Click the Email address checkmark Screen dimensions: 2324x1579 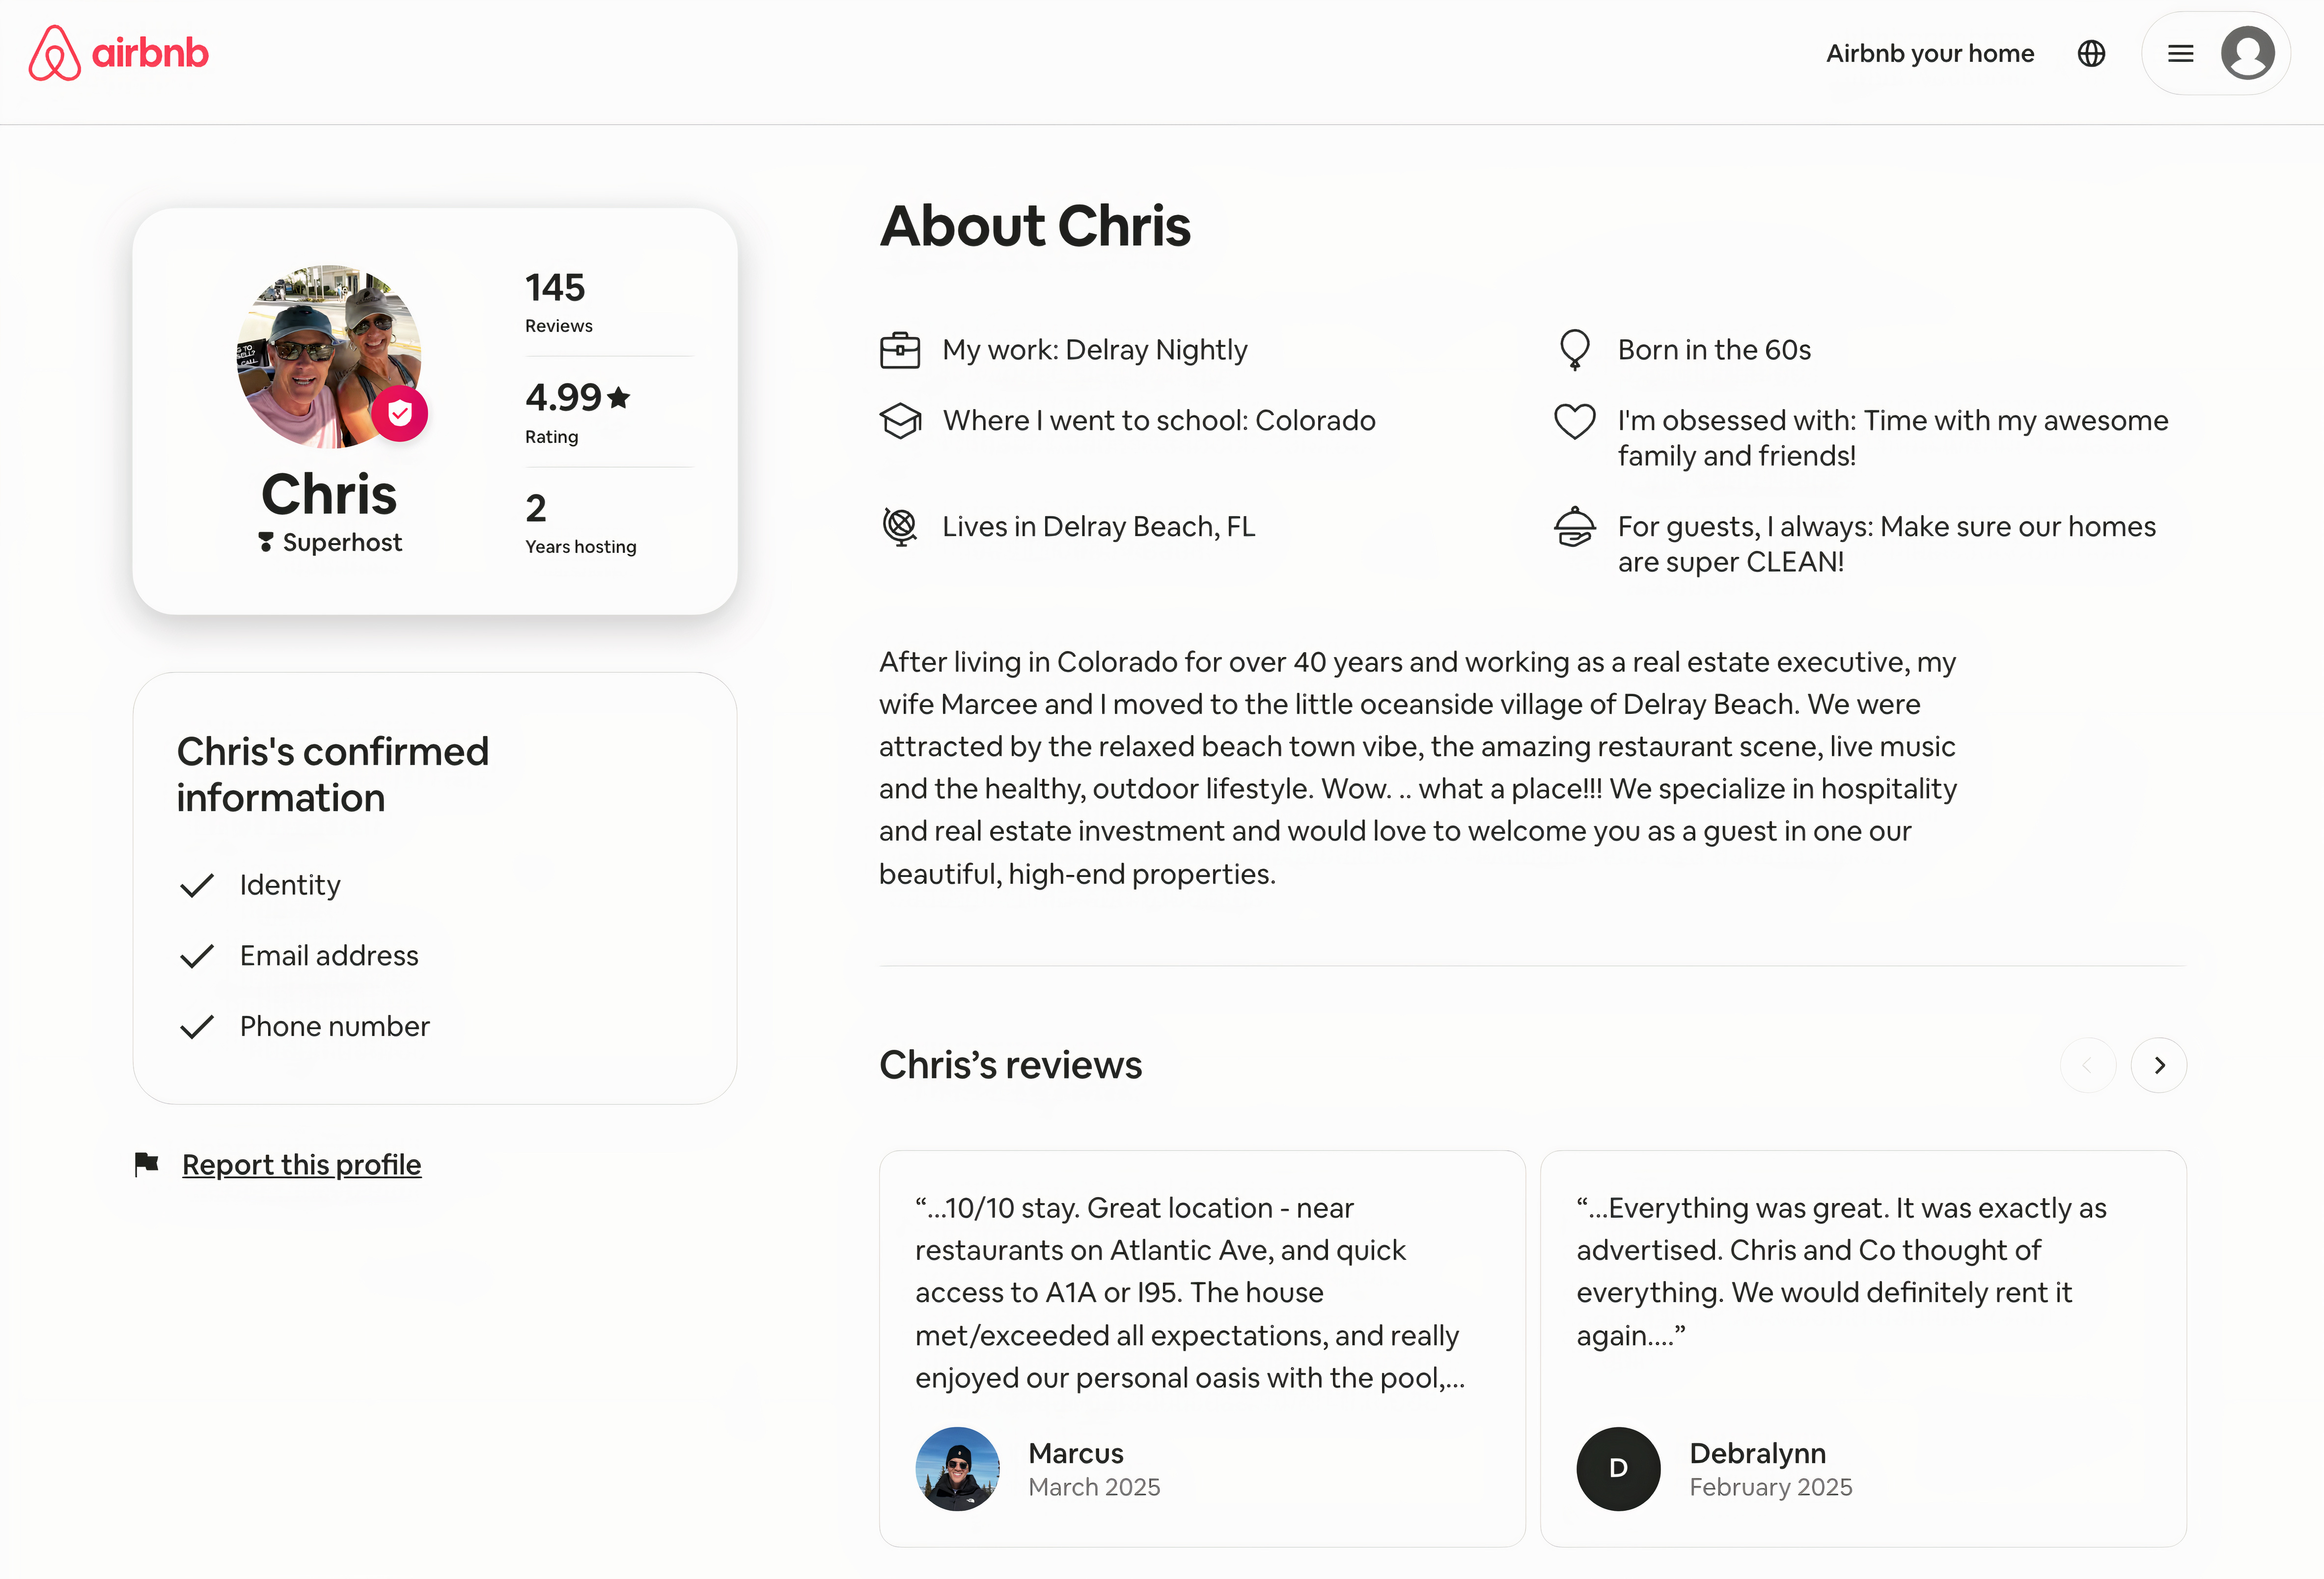click(x=197, y=956)
